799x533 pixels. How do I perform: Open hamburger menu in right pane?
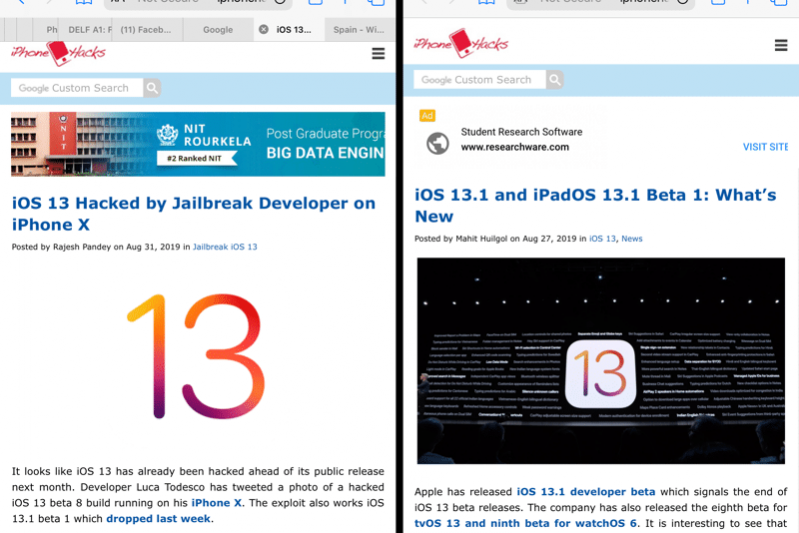pos(781,46)
